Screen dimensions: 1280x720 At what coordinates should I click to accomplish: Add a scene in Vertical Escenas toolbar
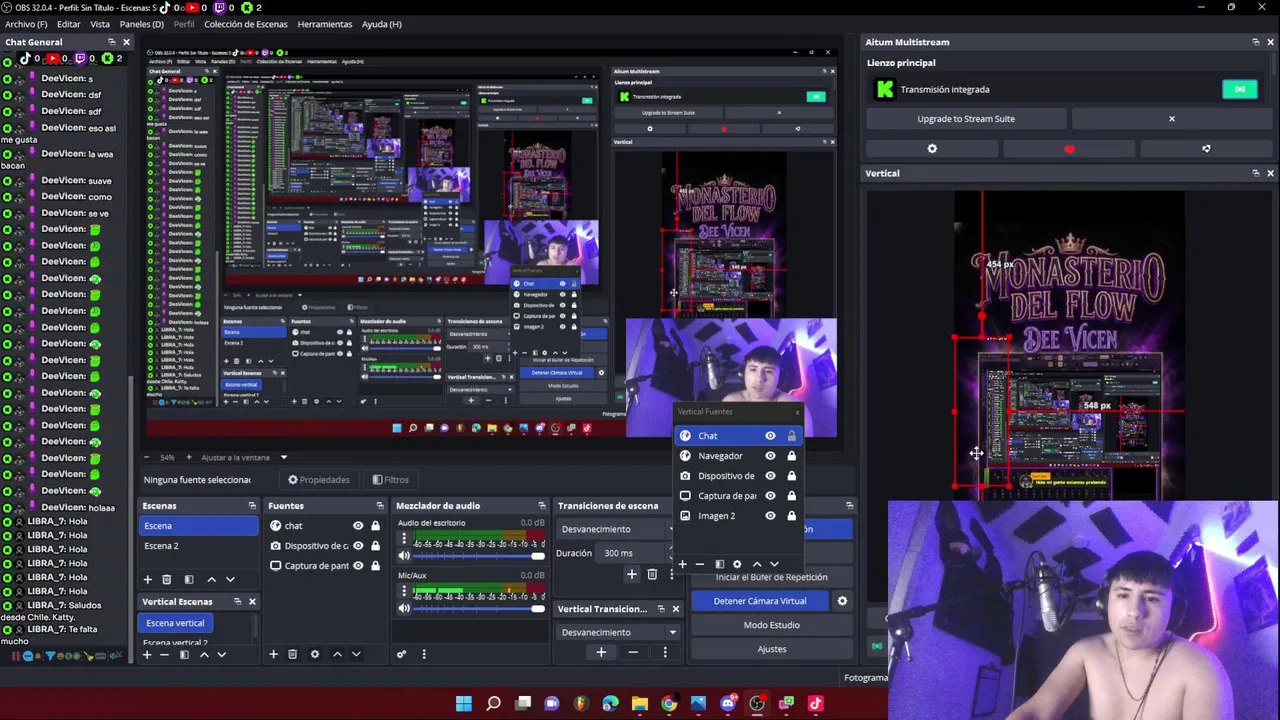pos(146,655)
